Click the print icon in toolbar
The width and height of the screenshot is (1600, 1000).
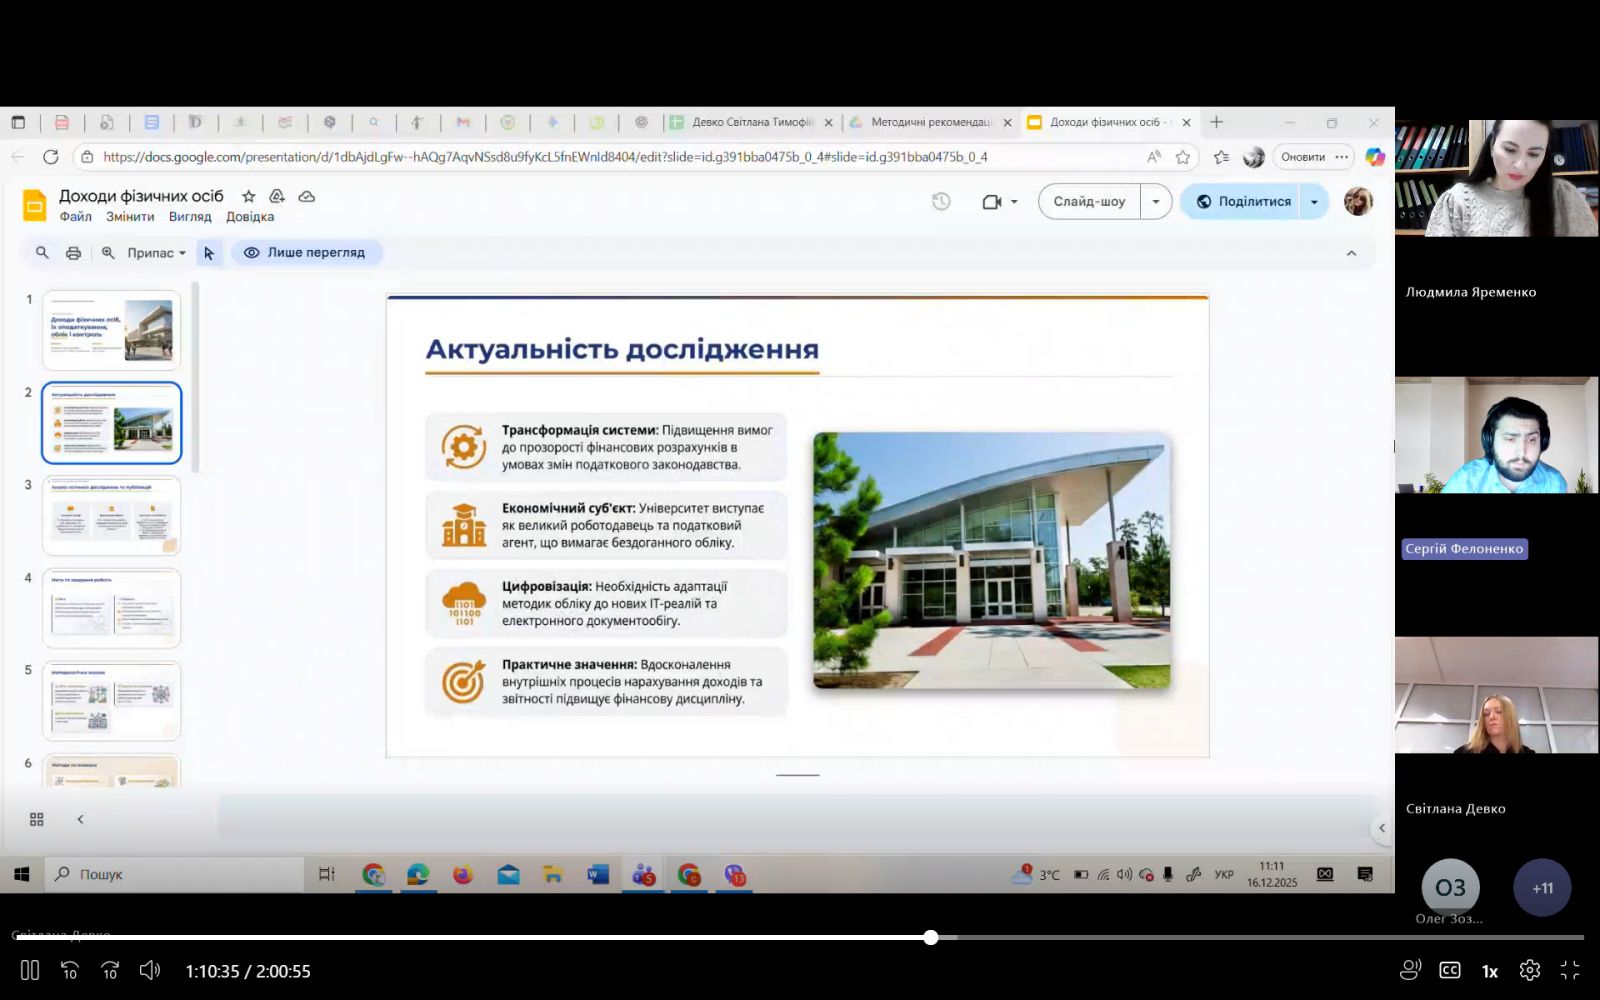coord(73,253)
